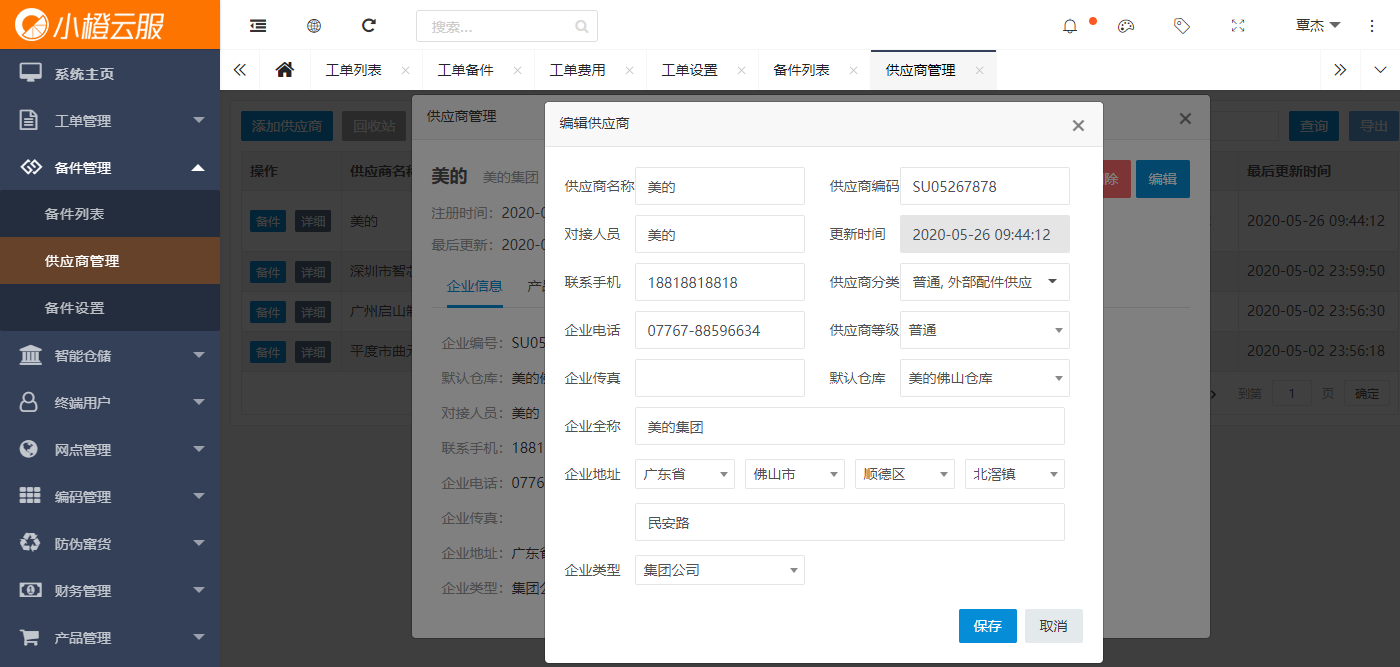Click the search magnifier icon
Image resolution: width=1400 pixels, height=667 pixels.
pyautogui.click(x=582, y=27)
